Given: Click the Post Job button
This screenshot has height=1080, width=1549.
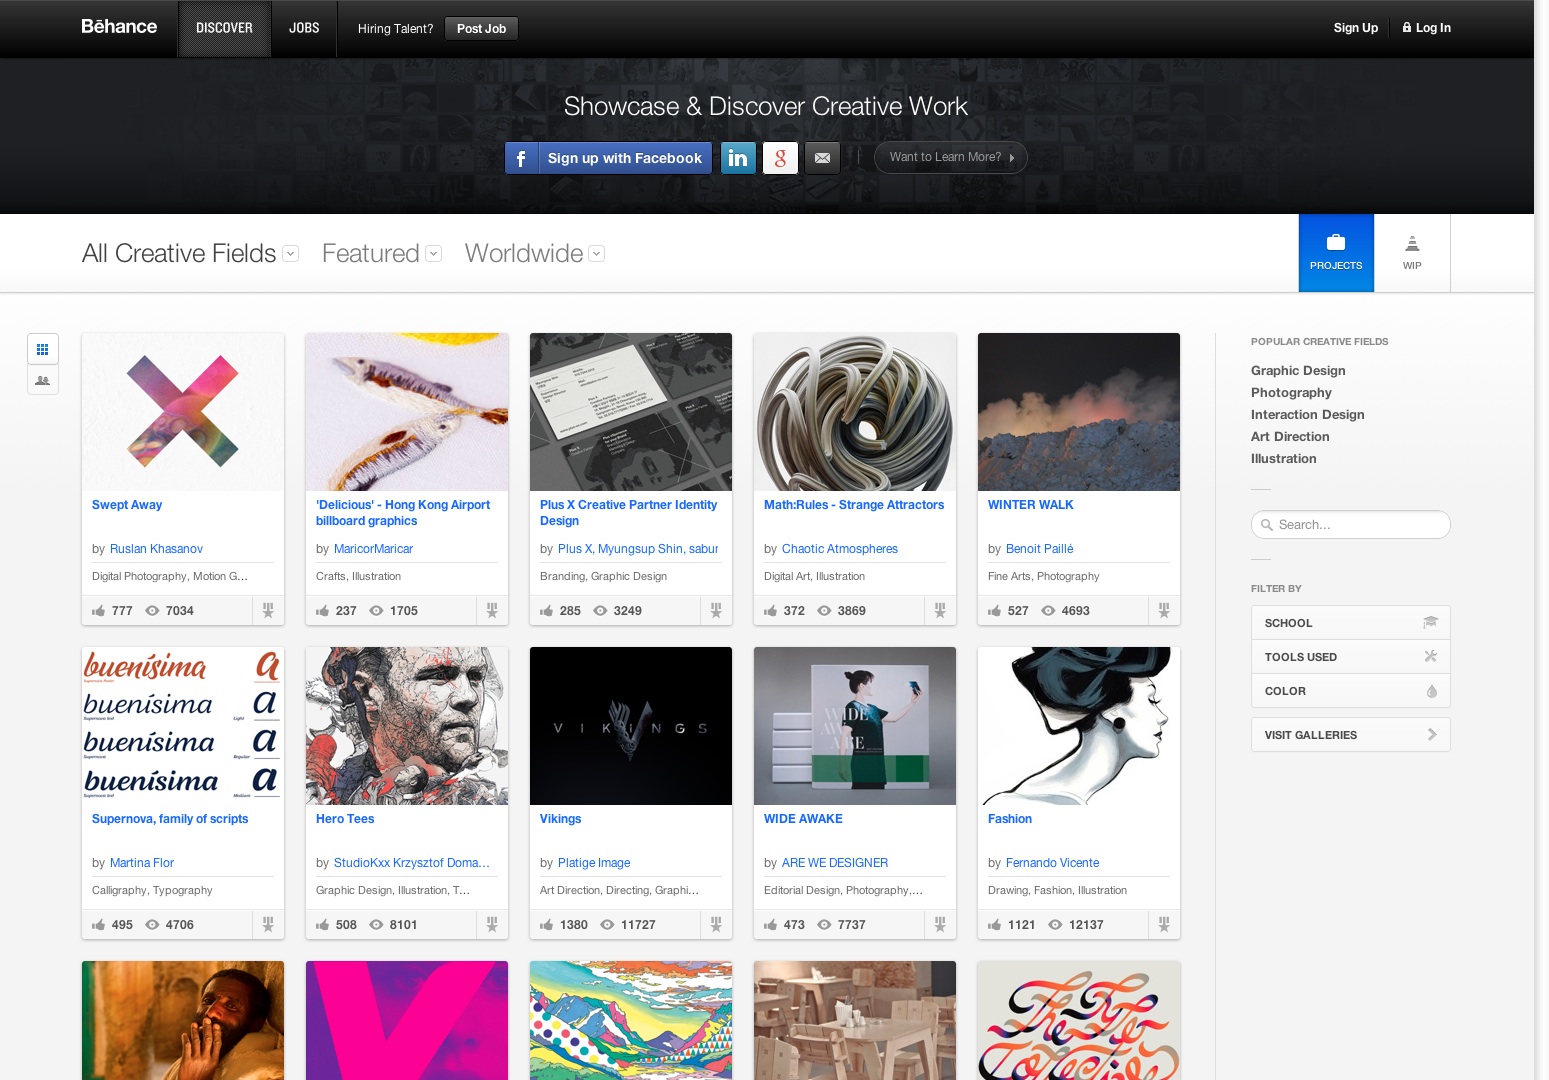Looking at the screenshot, I should pyautogui.click(x=481, y=29).
